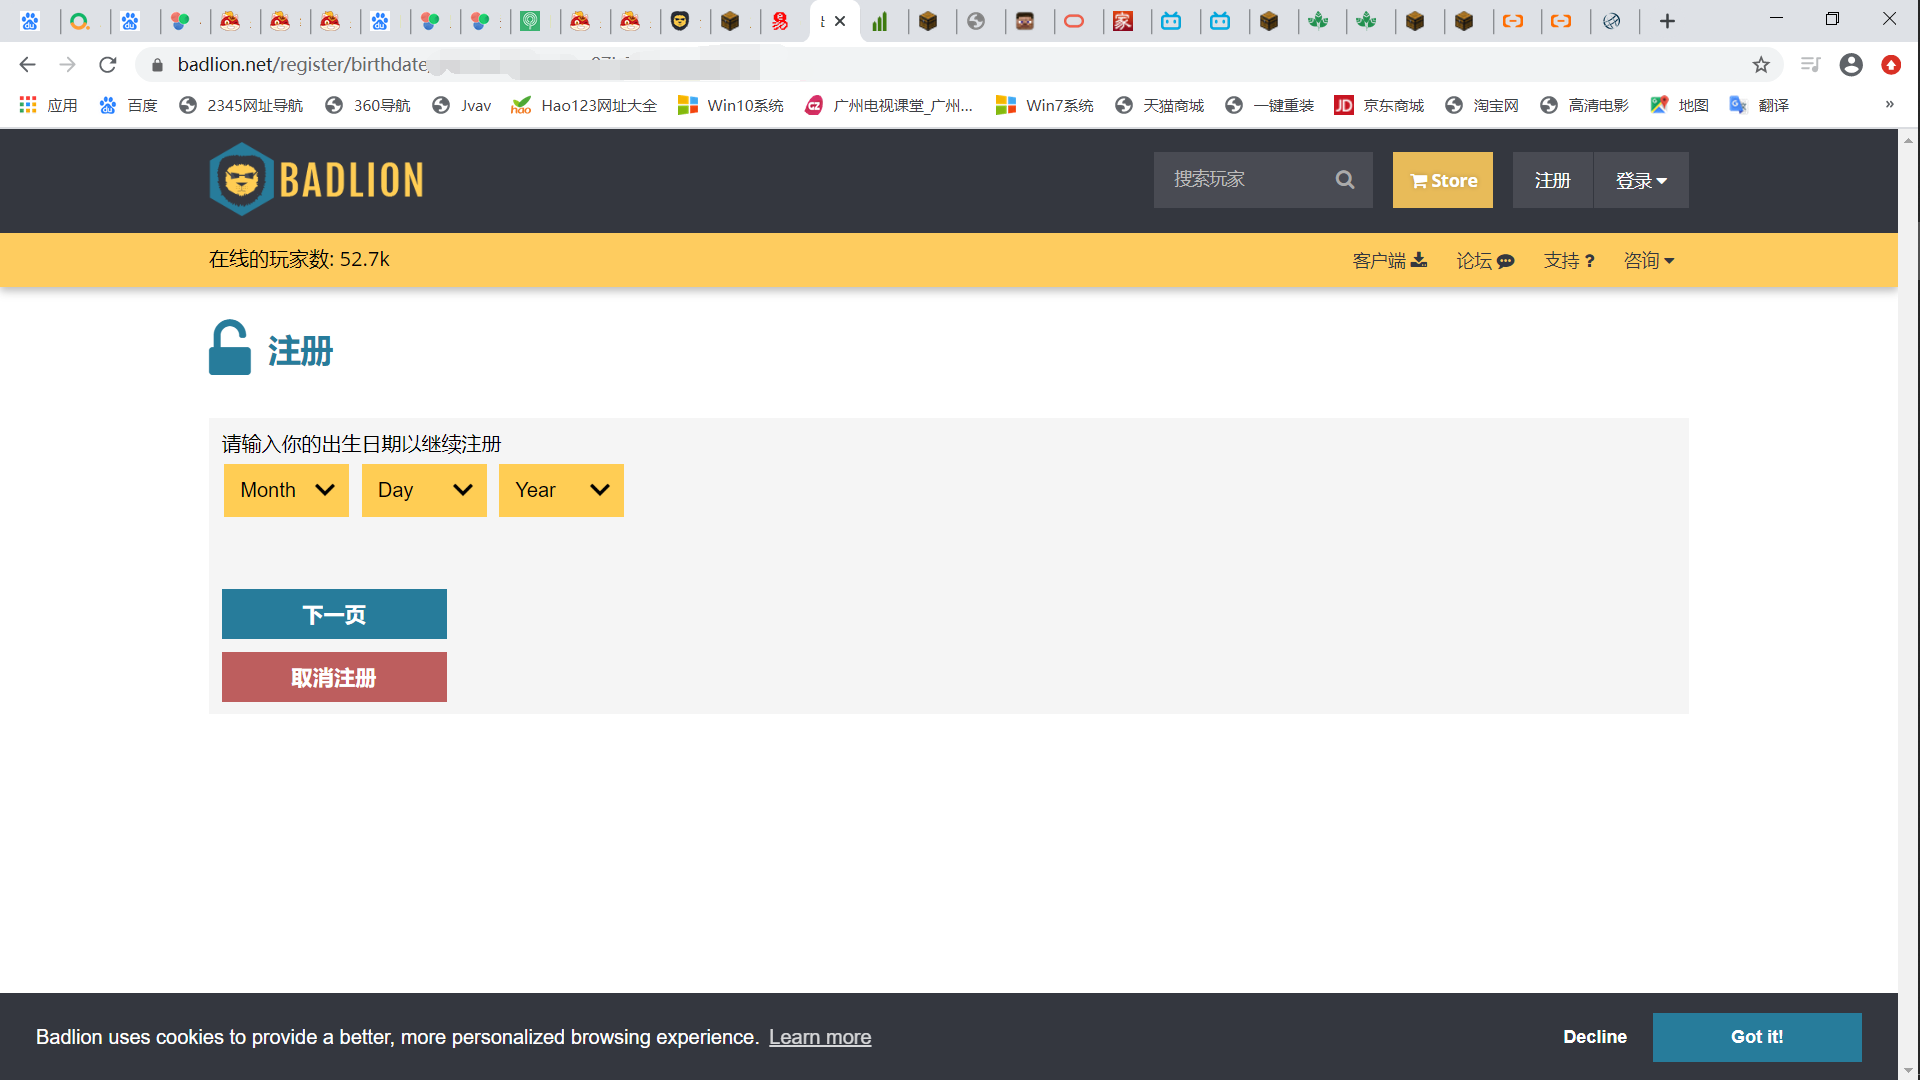
Task: Expand the Year dropdown
Action: coord(561,490)
